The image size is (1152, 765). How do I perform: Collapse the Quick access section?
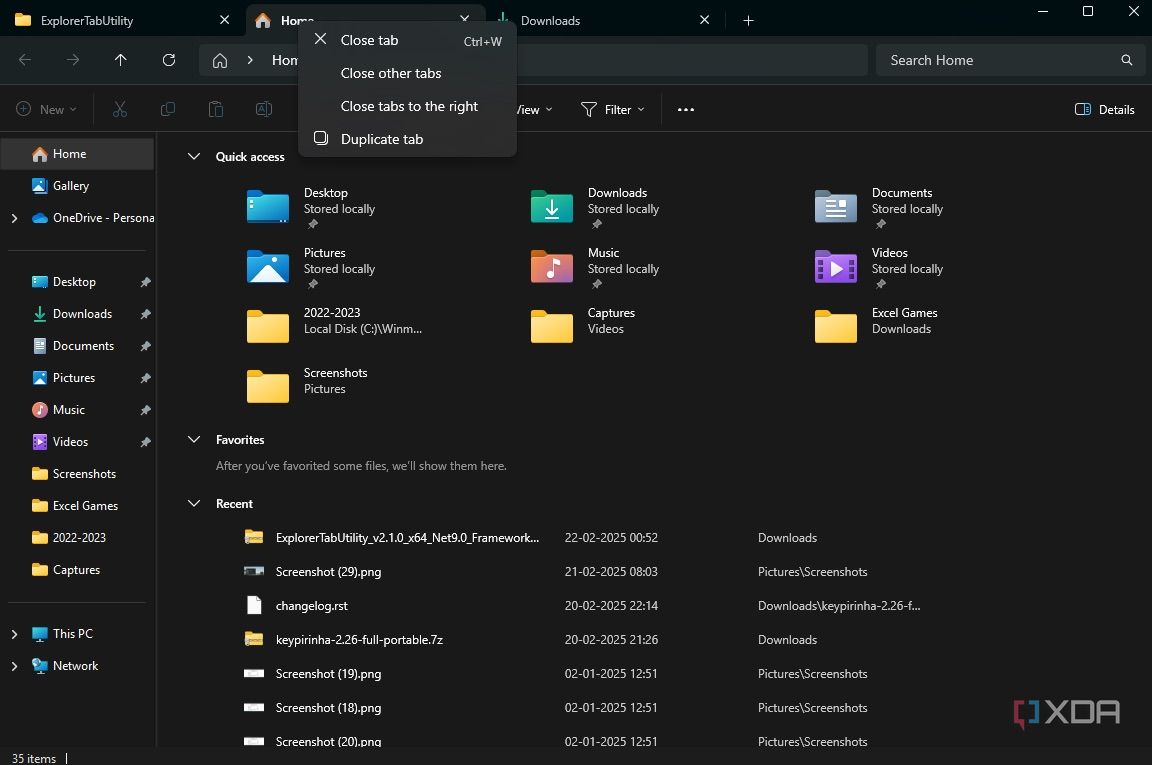click(193, 156)
